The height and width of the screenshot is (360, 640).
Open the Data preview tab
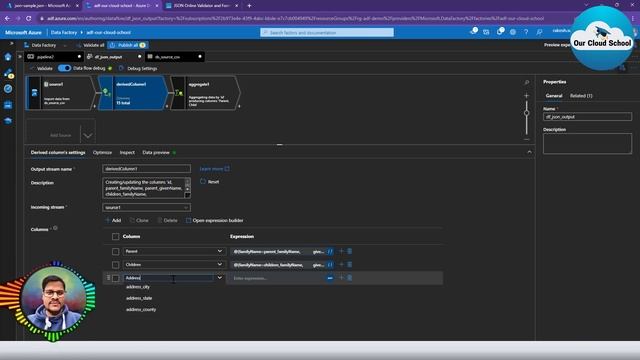156,152
